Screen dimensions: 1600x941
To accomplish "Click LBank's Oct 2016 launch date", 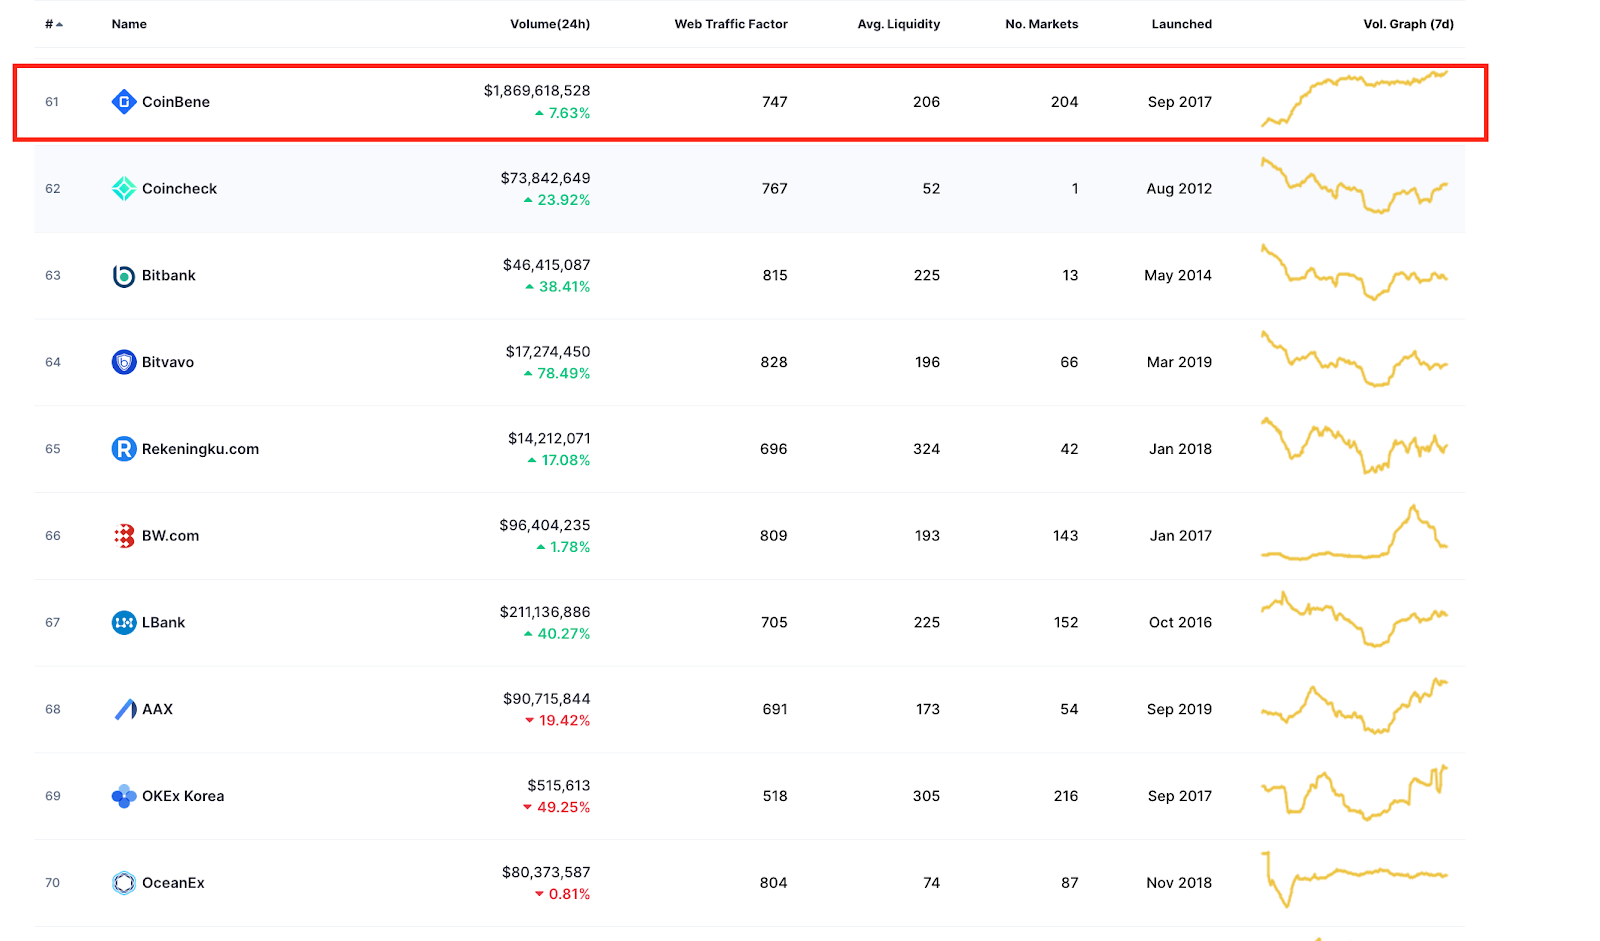I will pyautogui.click(x=1180, y=623).
